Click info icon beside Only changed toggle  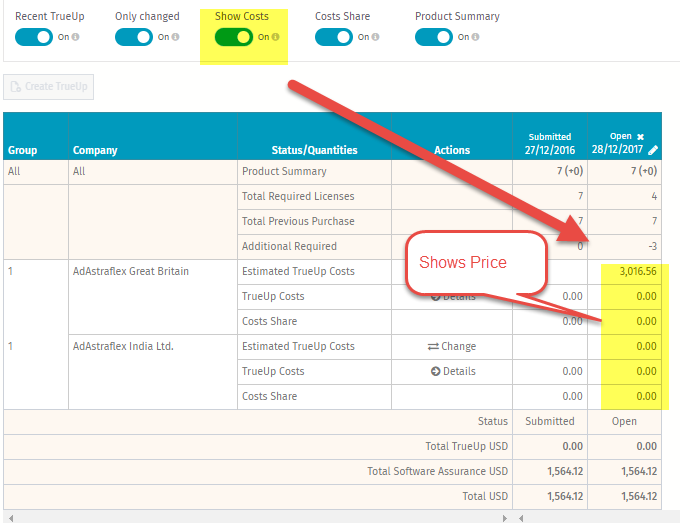(x=176, y=38)
